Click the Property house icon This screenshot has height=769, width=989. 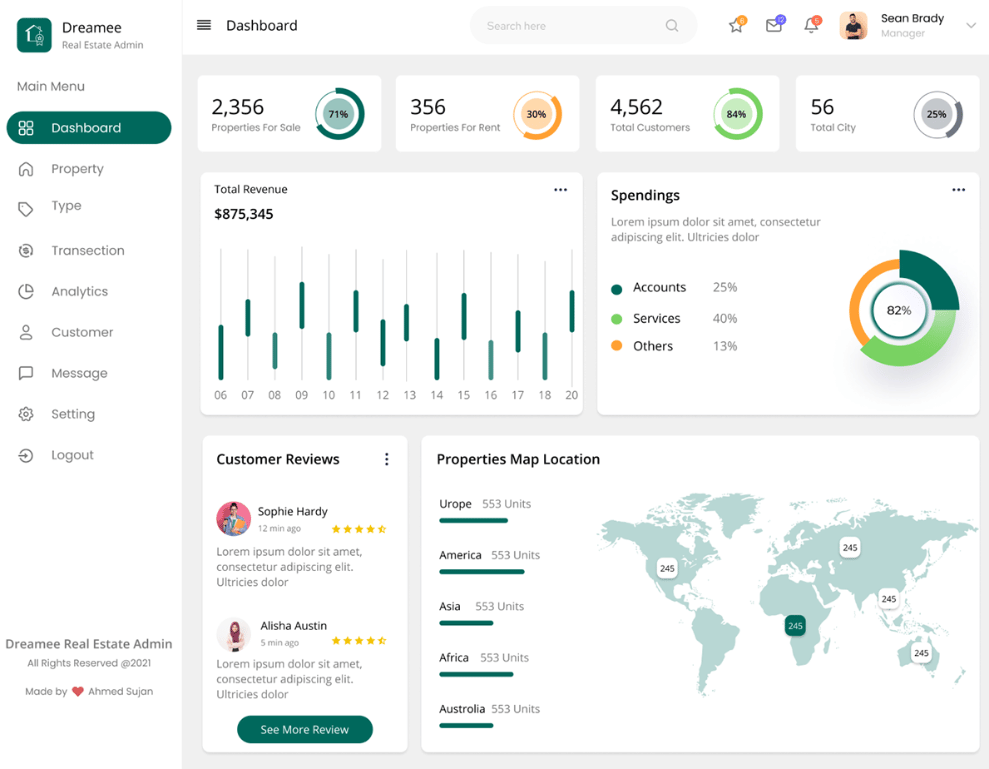click(x=26, y=169)
